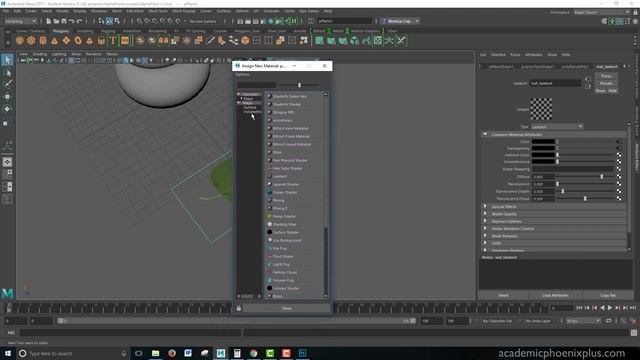Image resolution: width=640 pixels, height=360 pixels.
Task: Toggle Make Live magnet icon
Action: coord(178,21)
